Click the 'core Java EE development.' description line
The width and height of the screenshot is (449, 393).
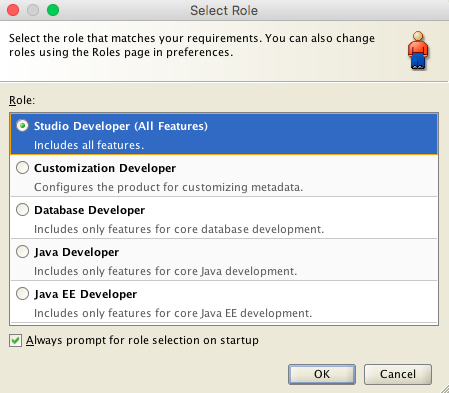pyautogui.click(x=173, y=313)
